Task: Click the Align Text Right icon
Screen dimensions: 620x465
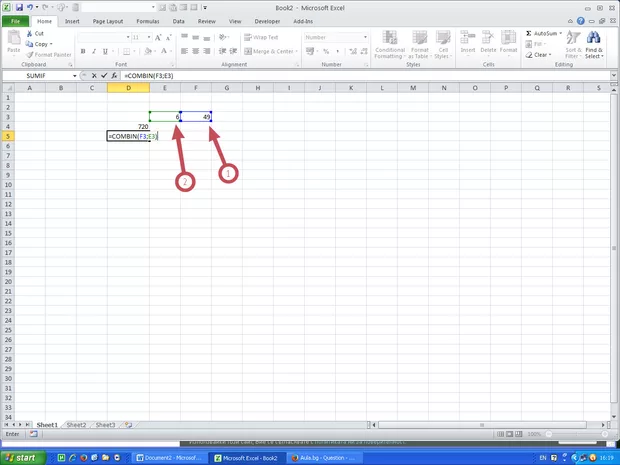Action: point(206,51)
